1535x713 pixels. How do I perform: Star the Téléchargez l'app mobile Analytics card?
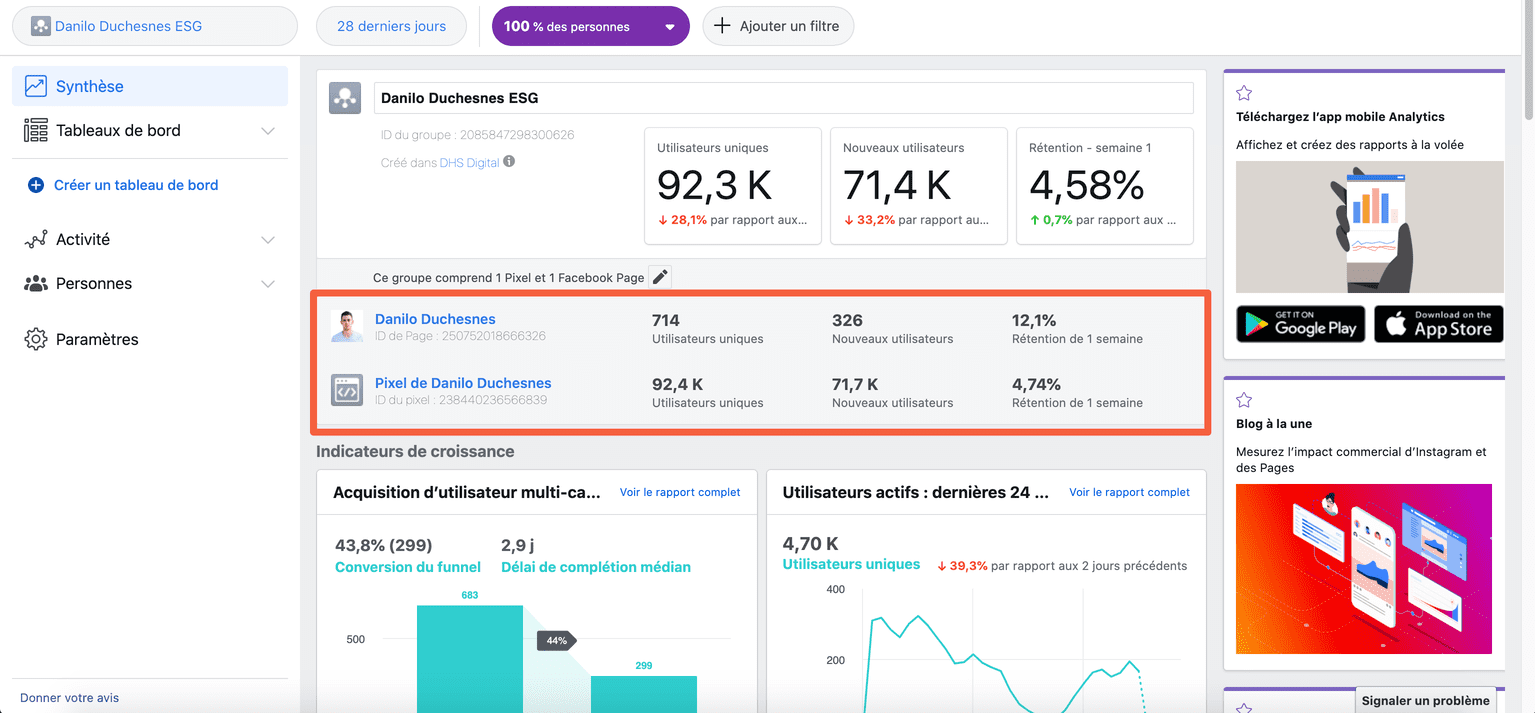point(1244,93)
